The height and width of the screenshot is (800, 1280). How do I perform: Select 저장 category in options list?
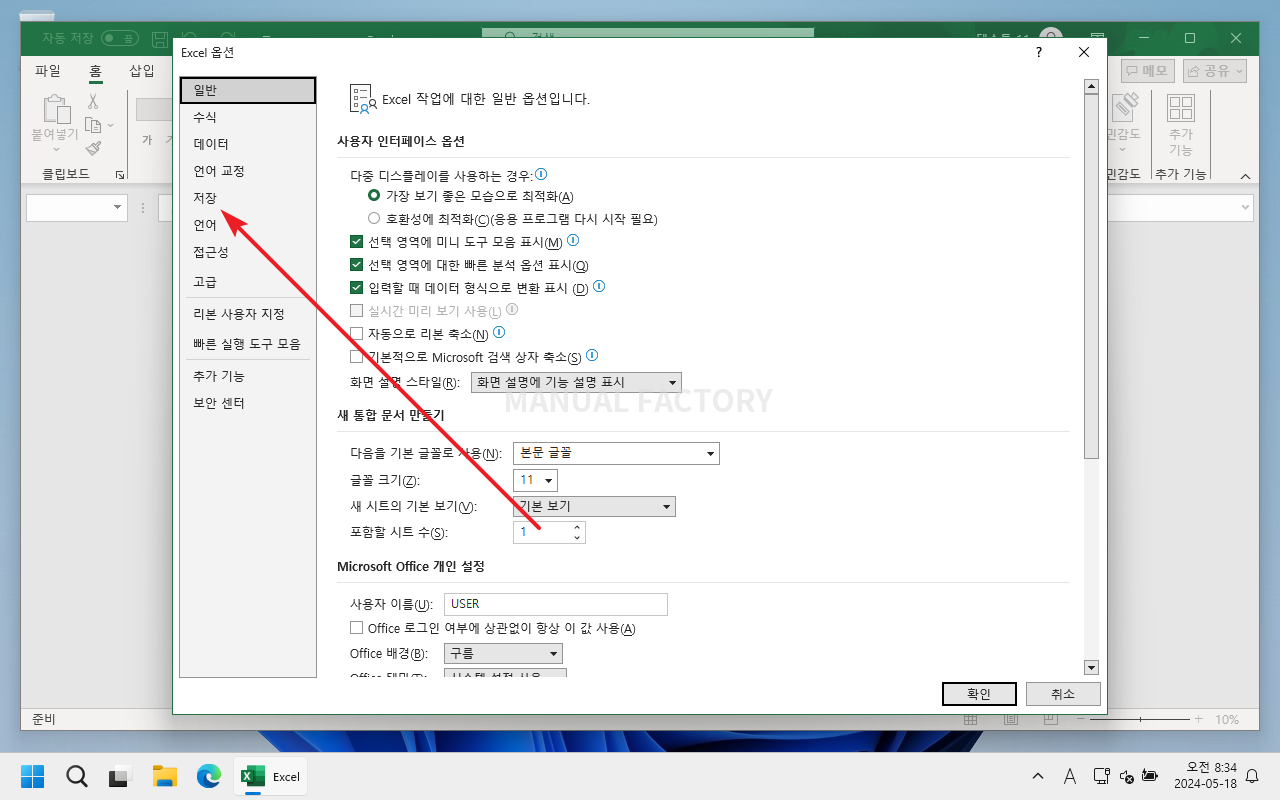(x=248, y=198)
